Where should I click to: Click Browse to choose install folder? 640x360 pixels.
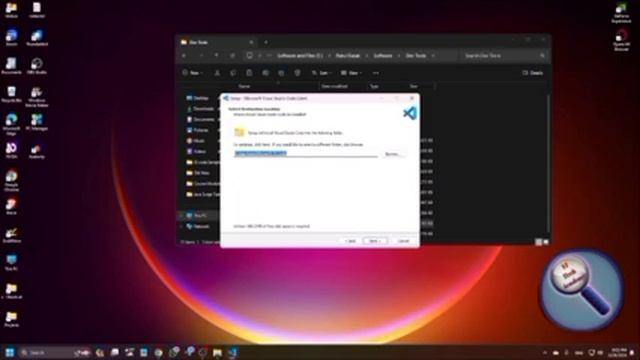(x=392, y=154)
